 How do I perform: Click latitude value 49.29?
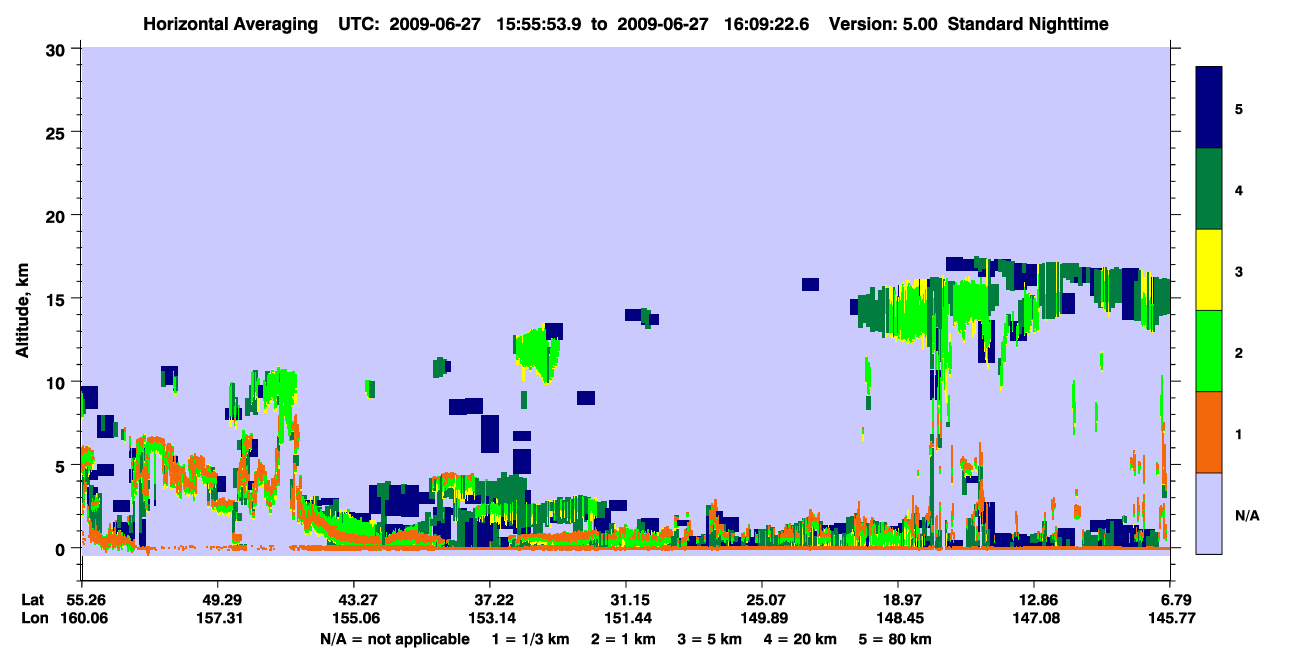click(217, 600)
